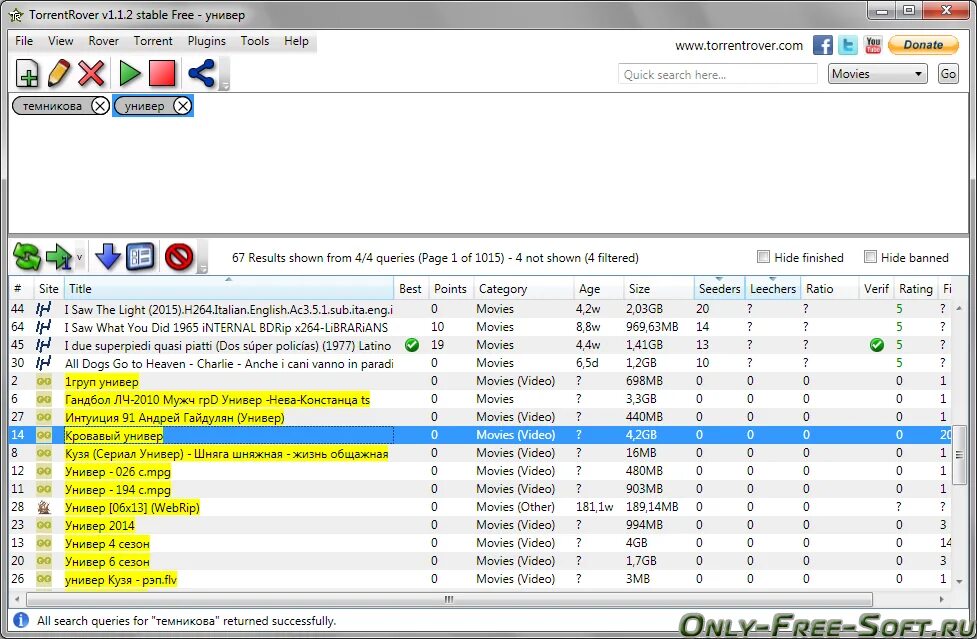Click the www.torrentrover.com link
The height and width of the screenshot is (639, 977).
[x=739, y=45]
